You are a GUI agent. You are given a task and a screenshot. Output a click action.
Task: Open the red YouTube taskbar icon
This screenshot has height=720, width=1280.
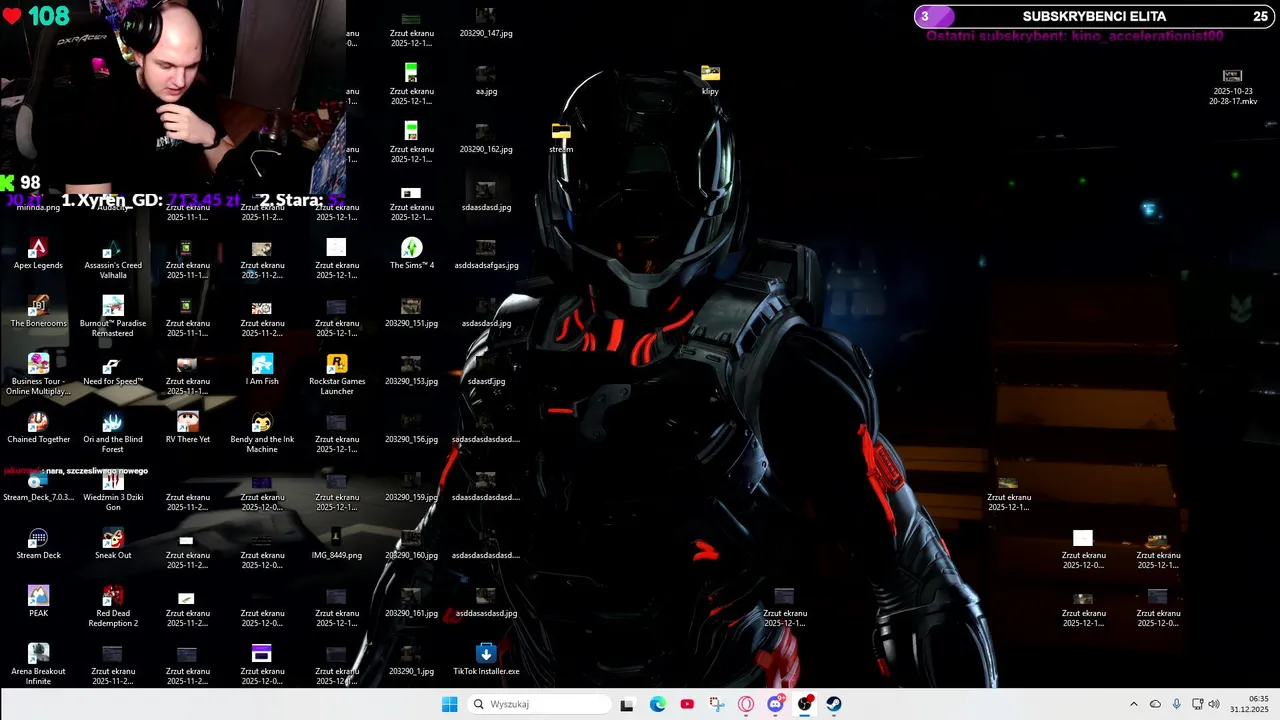(687, 704)
